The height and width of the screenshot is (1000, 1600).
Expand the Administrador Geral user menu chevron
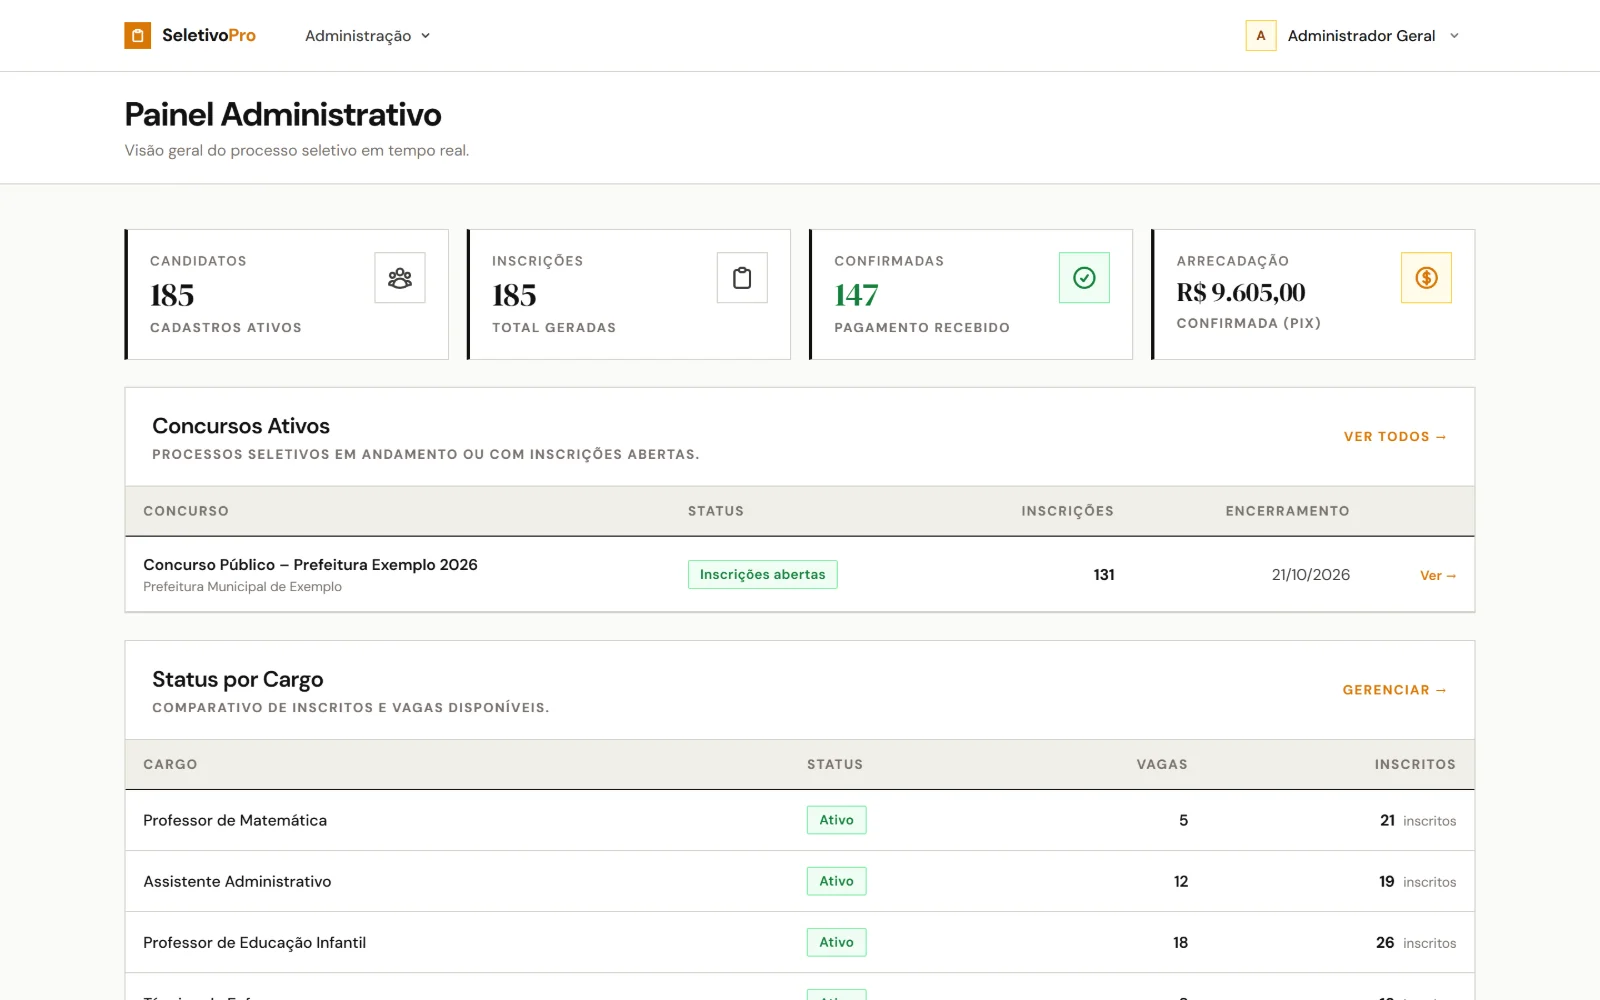coord(1454,36)
